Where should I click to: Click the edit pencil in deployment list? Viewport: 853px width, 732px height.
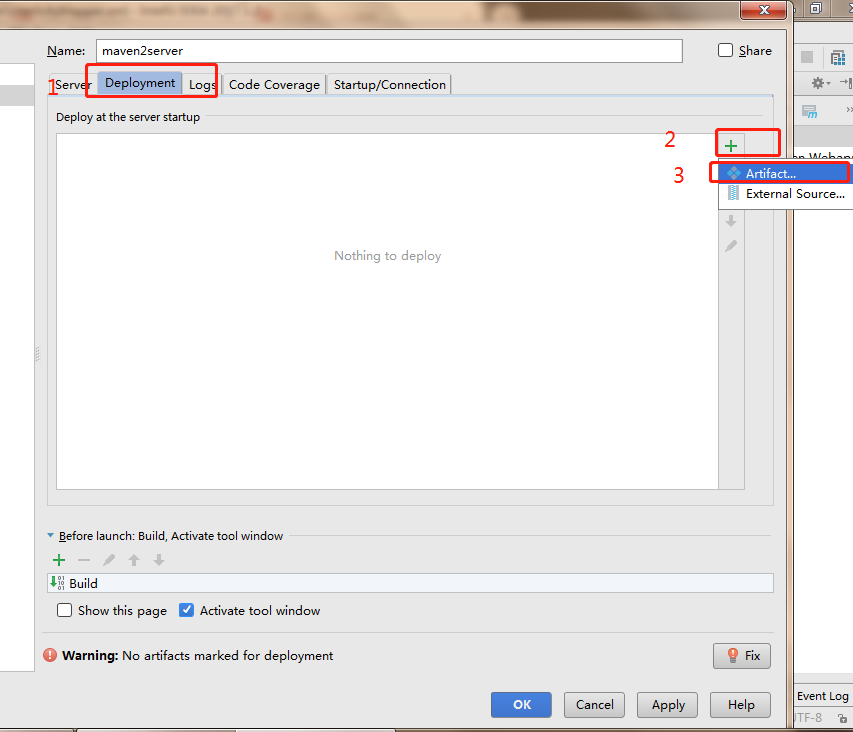click(731, 246)
